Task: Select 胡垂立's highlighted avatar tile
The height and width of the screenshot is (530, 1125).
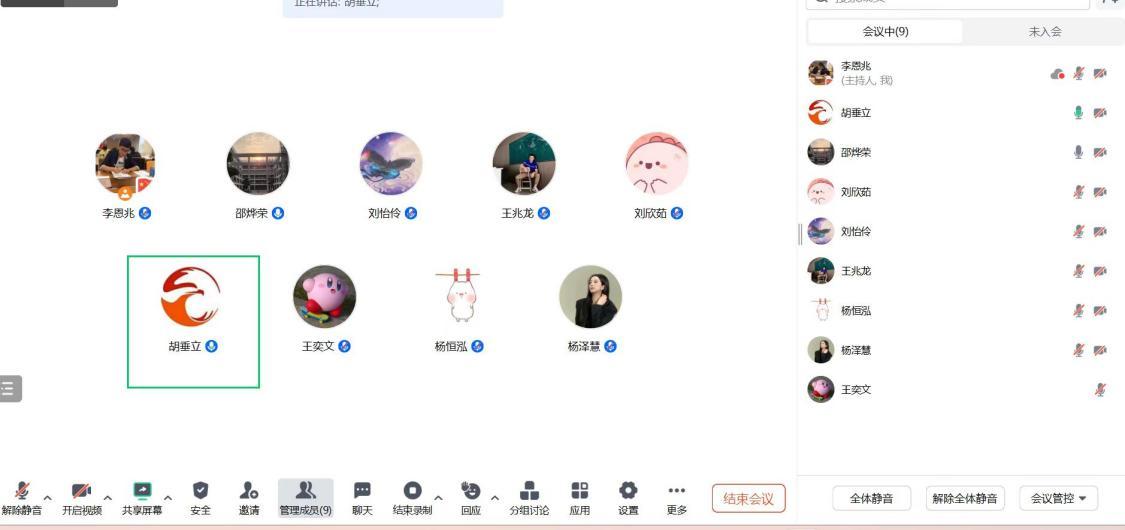Action: 193,322
